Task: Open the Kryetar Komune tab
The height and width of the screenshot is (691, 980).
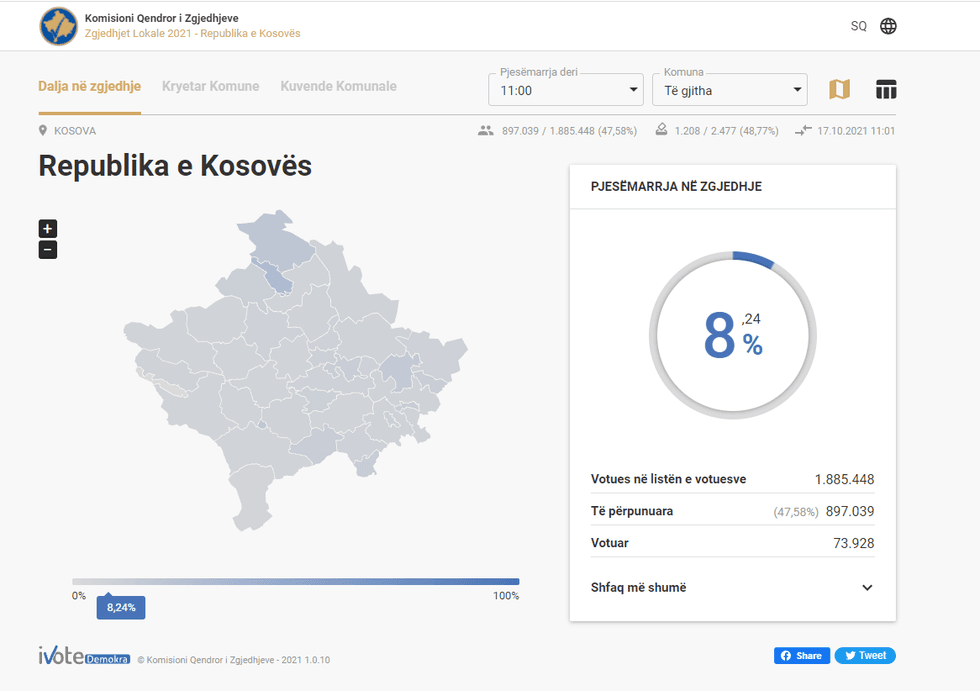Action: (210, 86)
